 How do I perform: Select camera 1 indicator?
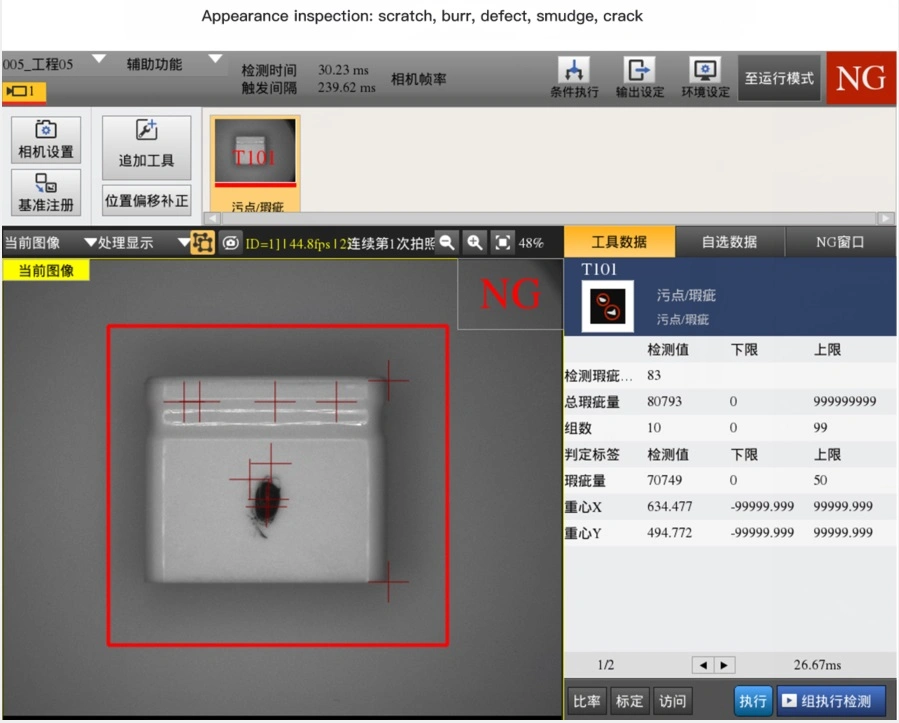(24, 91)
